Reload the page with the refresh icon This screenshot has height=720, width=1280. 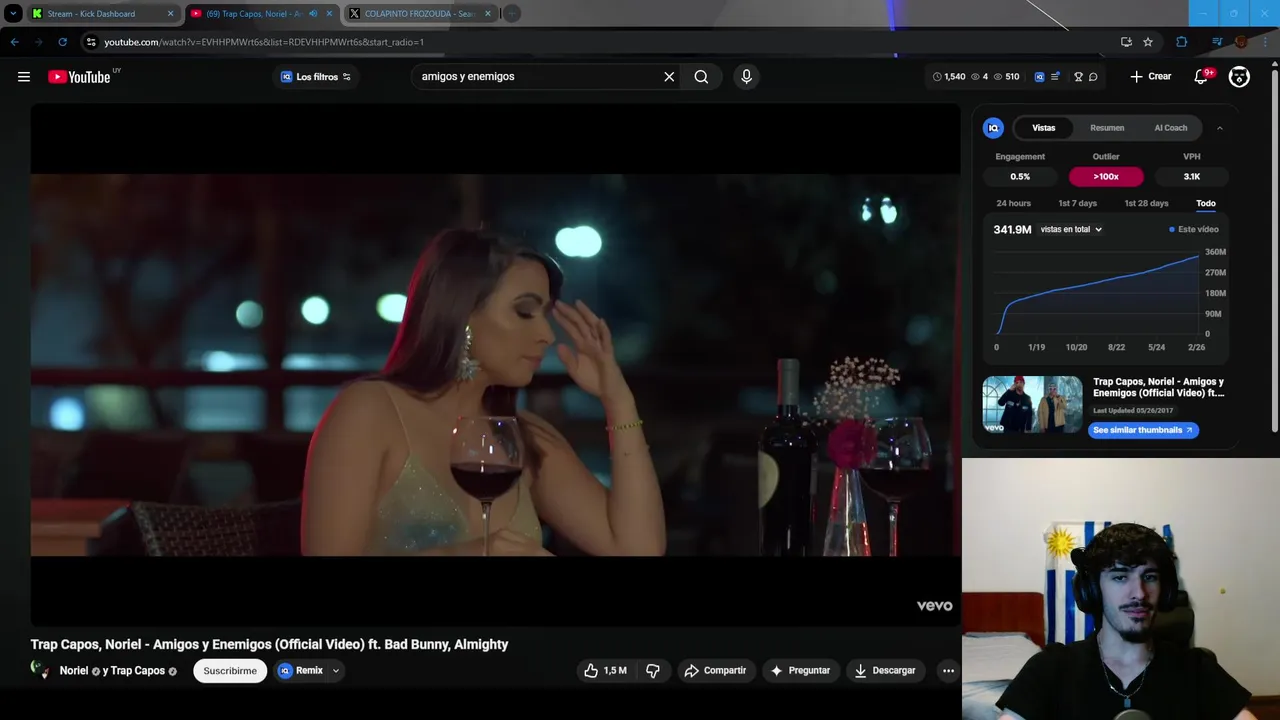tap(62, 42)
